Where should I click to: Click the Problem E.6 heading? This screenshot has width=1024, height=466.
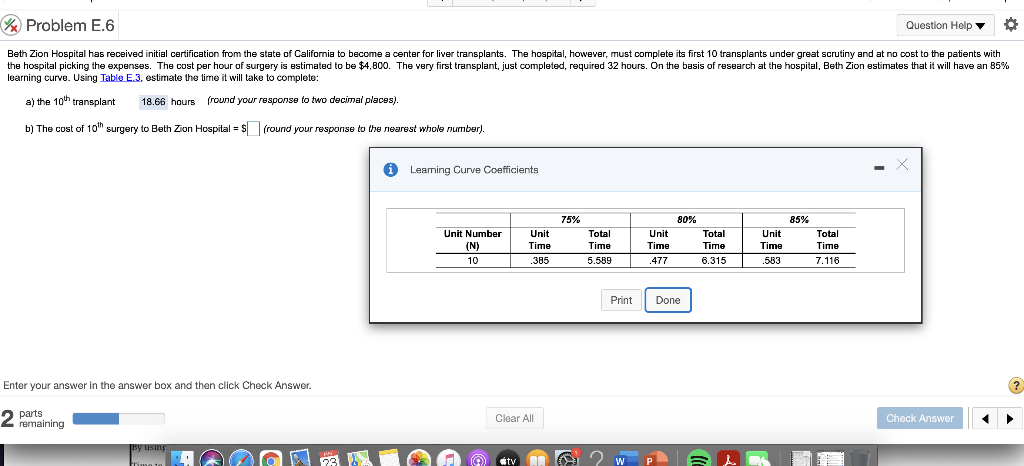[x=71, y=25]
